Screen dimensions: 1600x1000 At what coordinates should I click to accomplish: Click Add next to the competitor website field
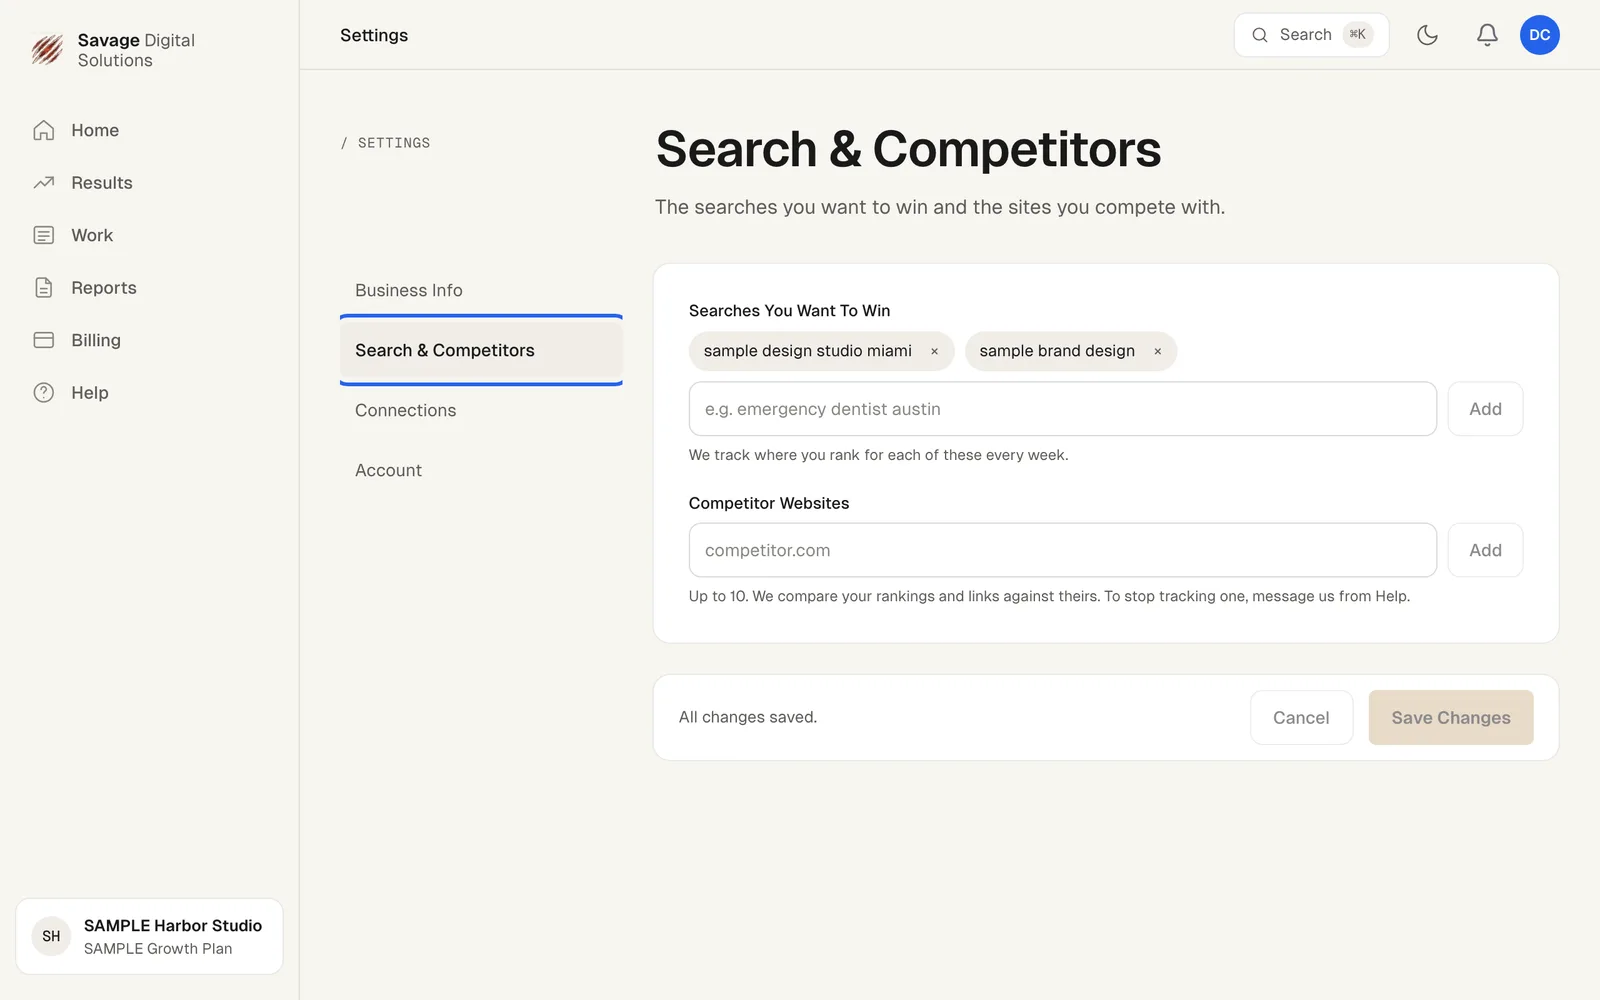pyautogui.click(x=1485, y=550)
